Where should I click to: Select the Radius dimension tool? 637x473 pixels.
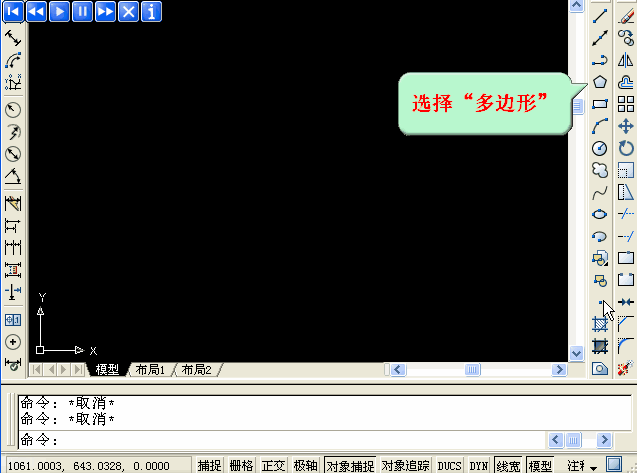13,110
